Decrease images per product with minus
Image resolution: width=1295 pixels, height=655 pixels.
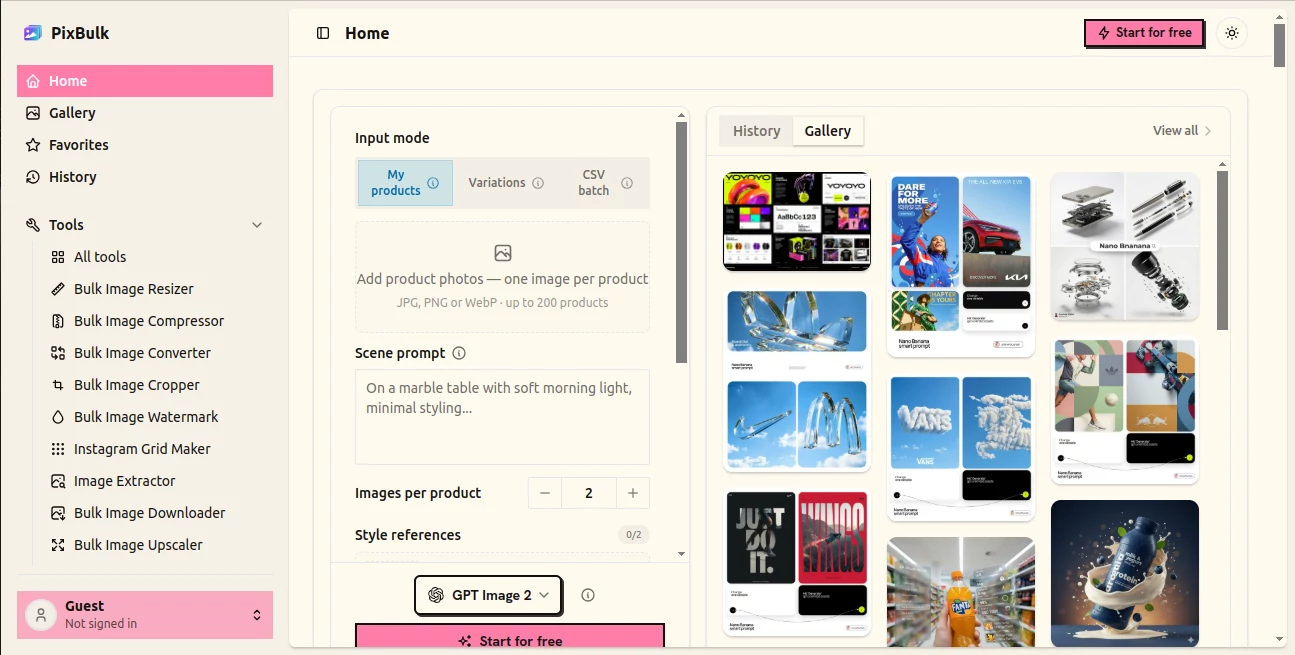545,493
